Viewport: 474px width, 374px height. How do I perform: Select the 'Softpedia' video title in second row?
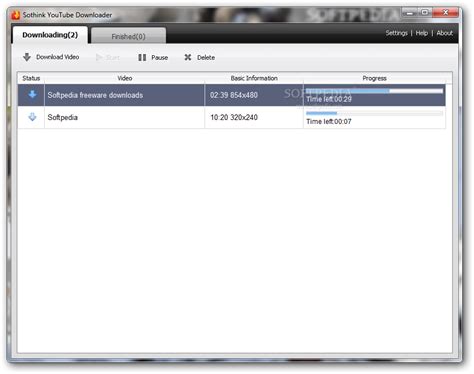pyautogui.click(x=63, y=117)
